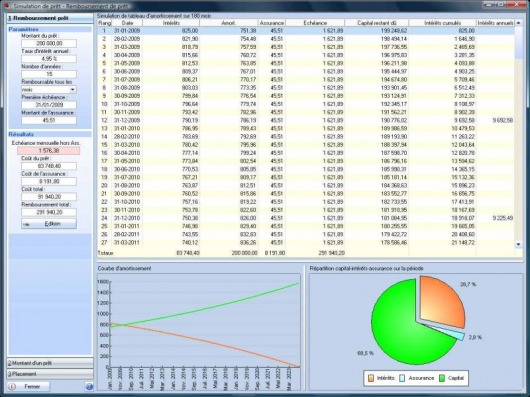Image resolution: width=530 pixels, height=397 pixels.
Task: Click the Fermer button
Action: click(28, 387)
